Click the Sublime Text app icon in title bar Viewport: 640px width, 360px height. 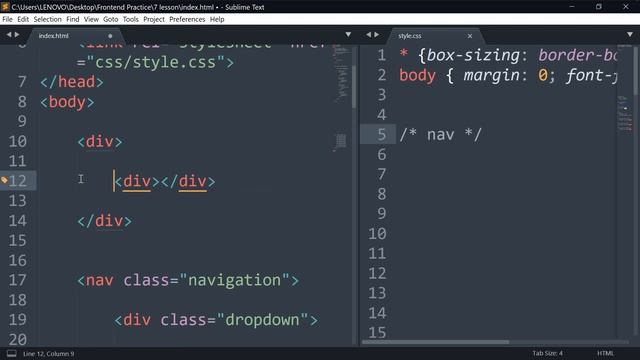(5, 7)
